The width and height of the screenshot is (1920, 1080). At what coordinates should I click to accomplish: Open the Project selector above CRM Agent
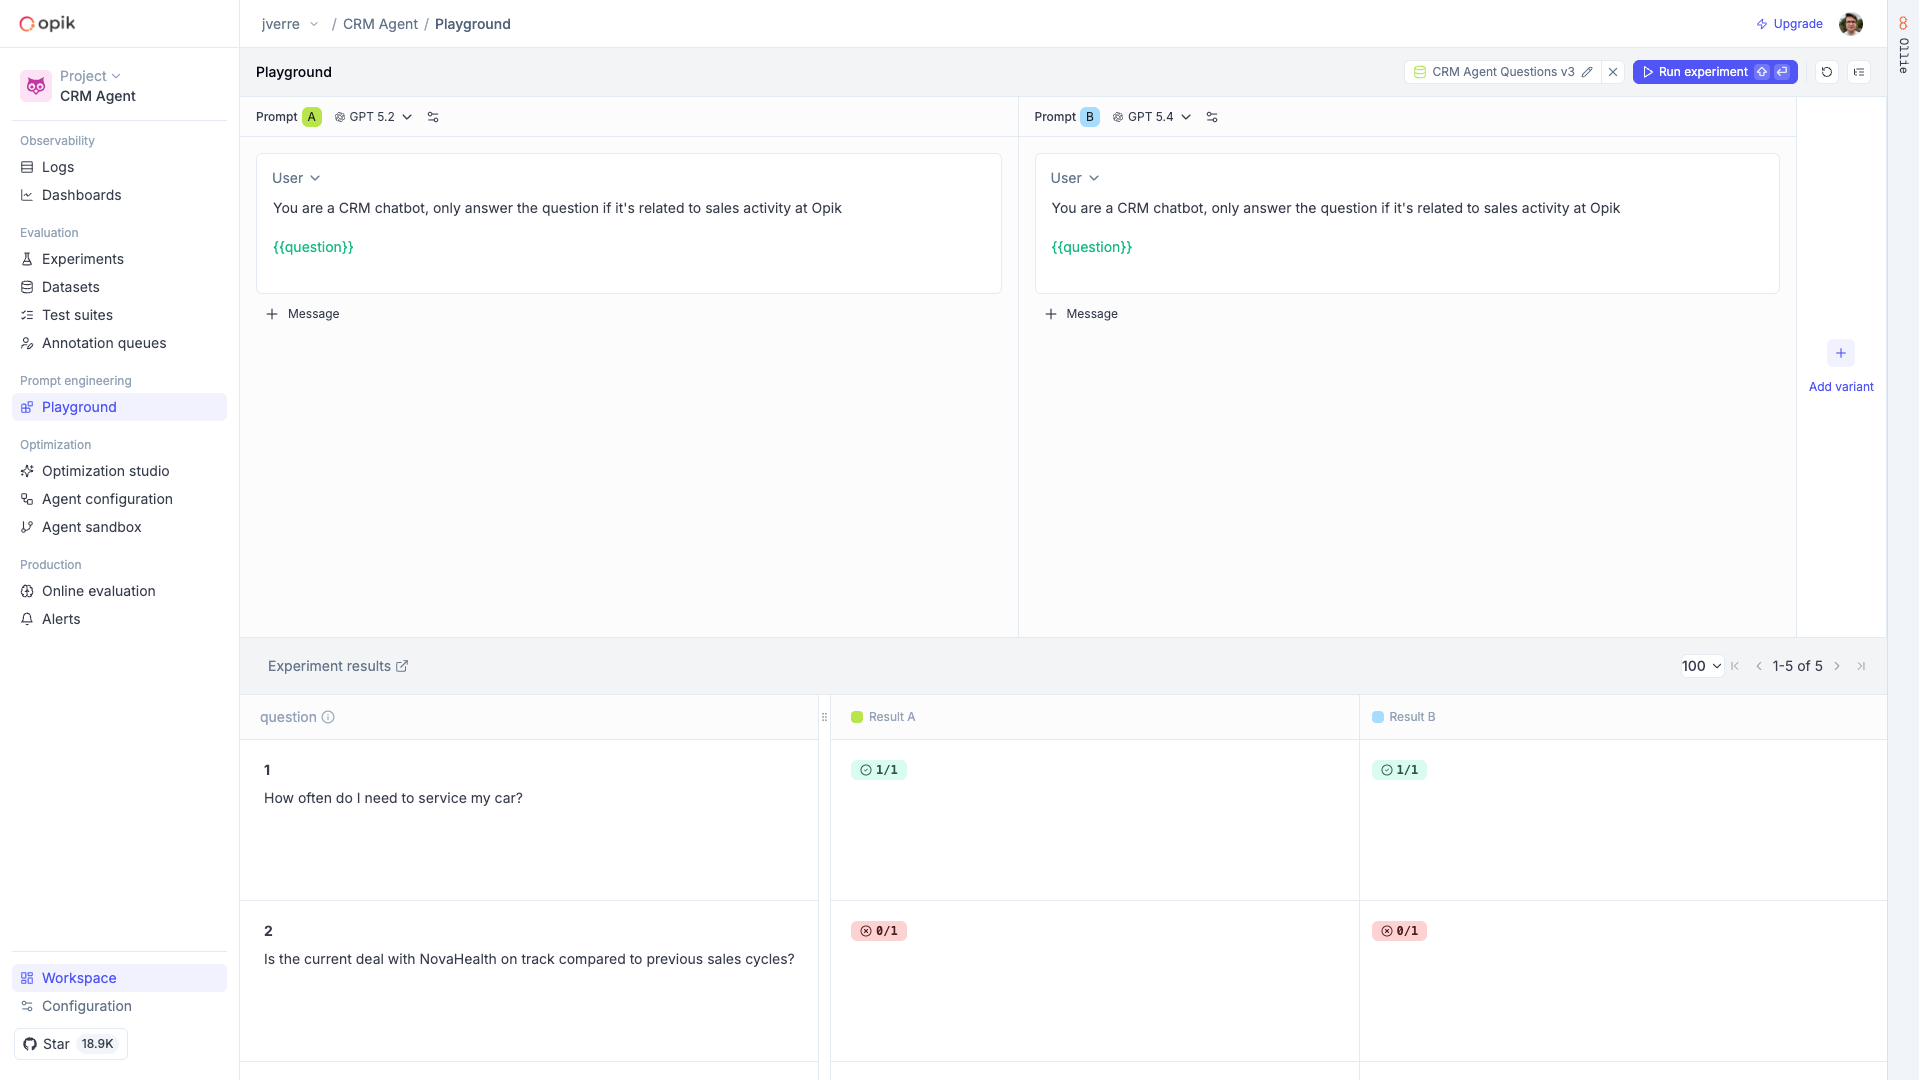[x=89, y=75]
